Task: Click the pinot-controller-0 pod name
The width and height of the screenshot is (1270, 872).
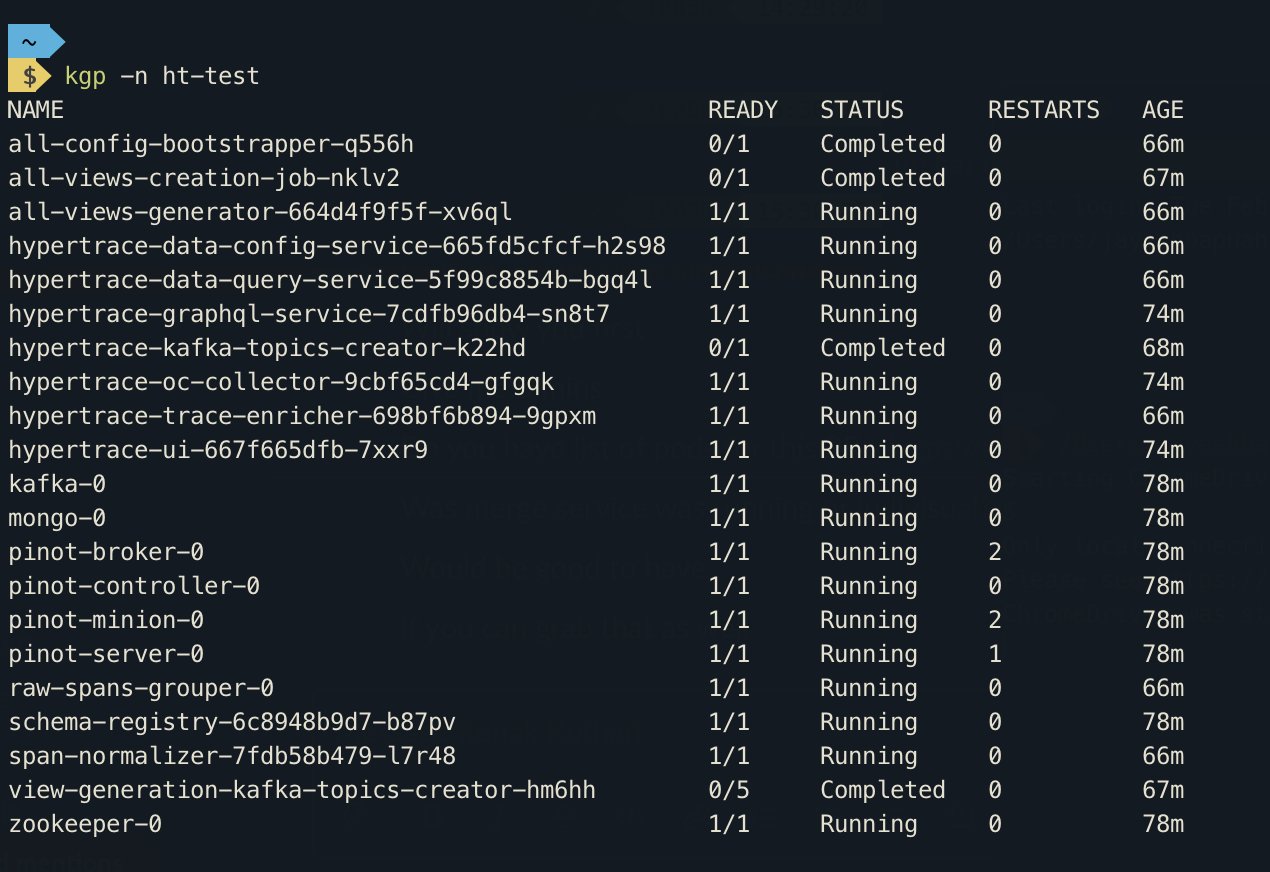Action: pos(134,586)
